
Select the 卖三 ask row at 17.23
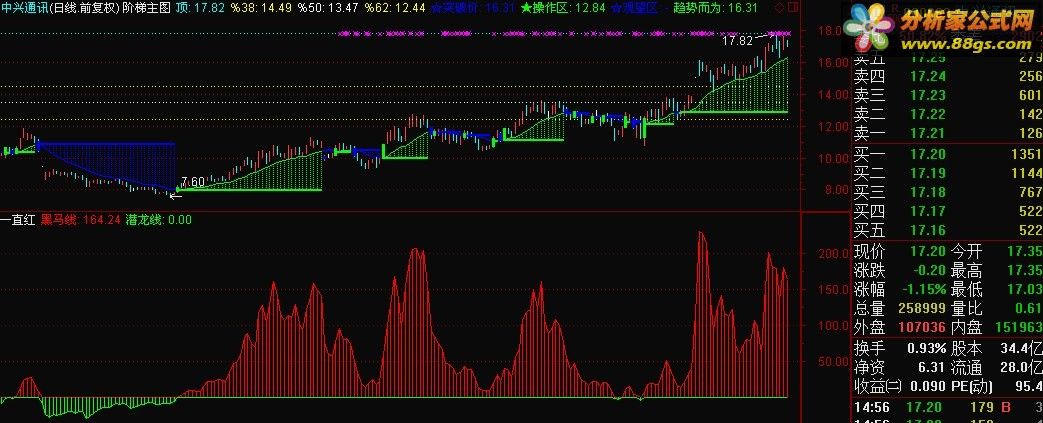tap(948, 95)
